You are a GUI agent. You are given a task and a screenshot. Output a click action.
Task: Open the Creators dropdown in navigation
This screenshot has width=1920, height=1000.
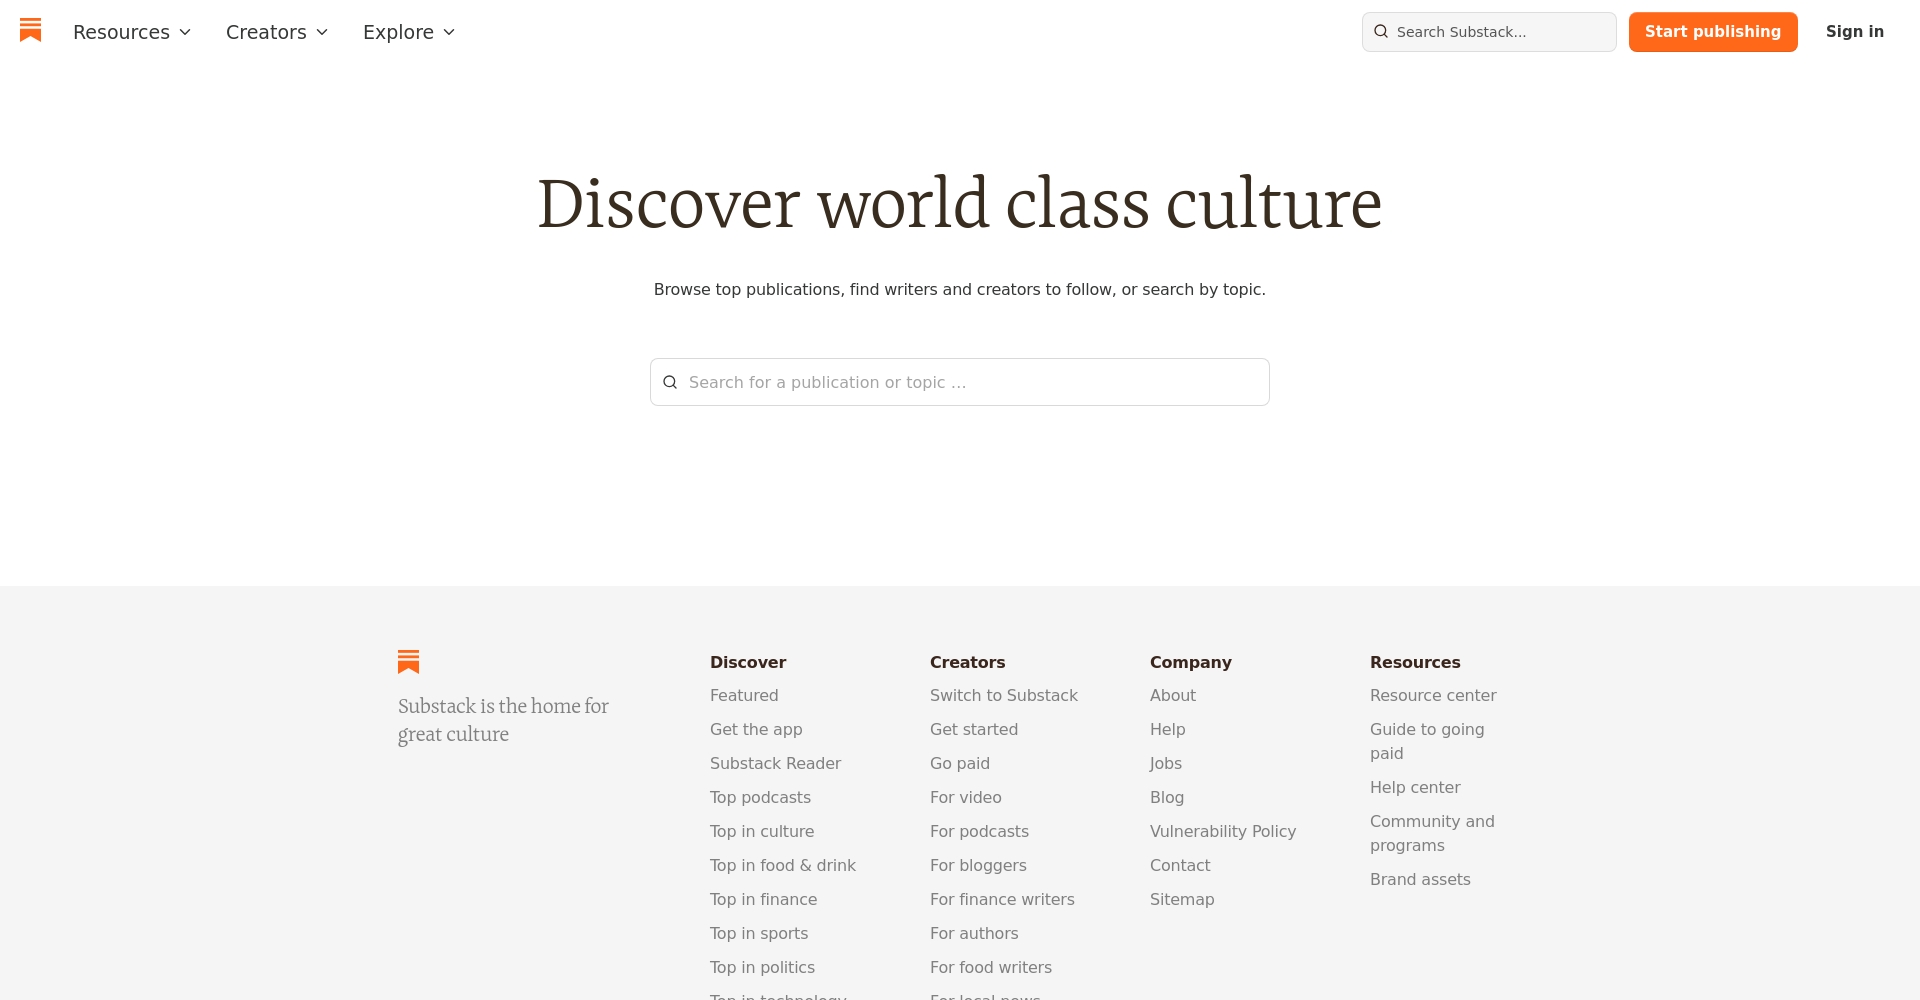pyautogui.click(x=277, y=32)
